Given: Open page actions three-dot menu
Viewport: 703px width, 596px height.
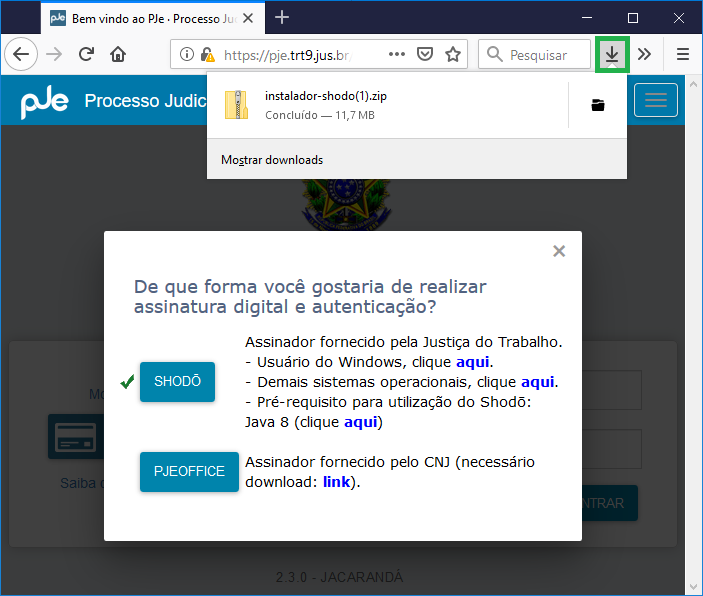Looking at the screenshot, I should point(397,54).
